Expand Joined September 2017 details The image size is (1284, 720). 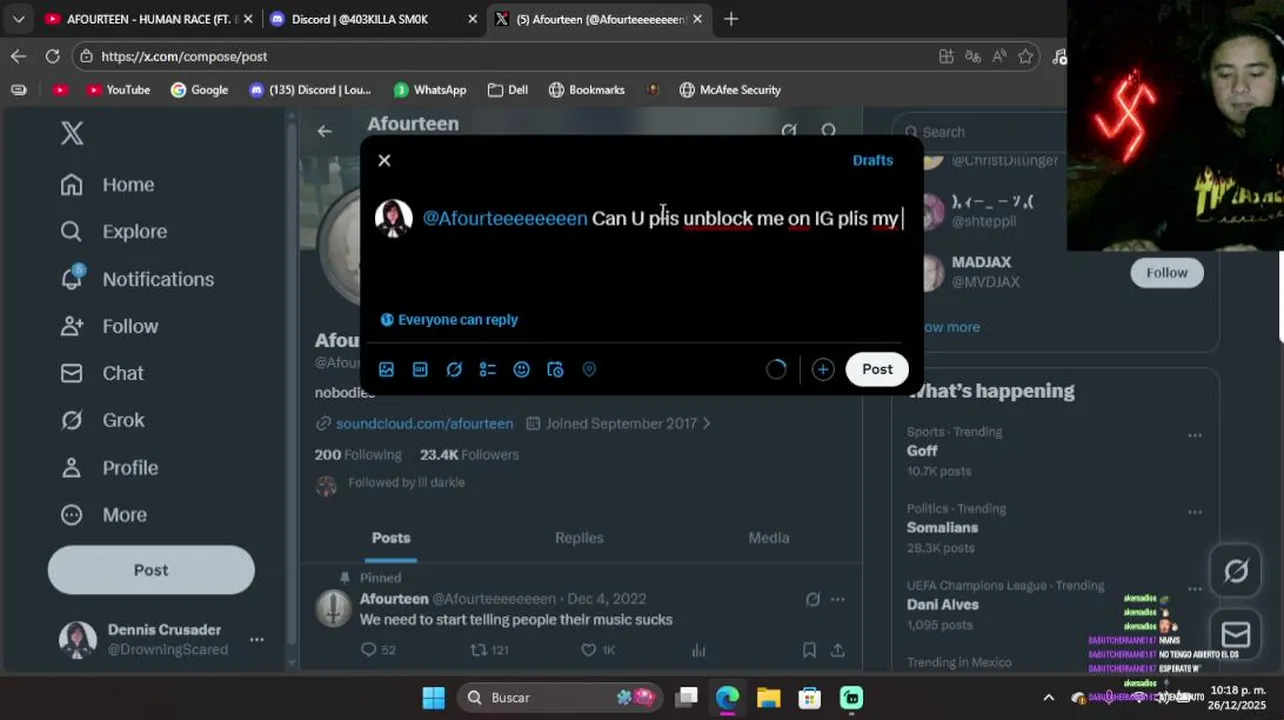618,423
